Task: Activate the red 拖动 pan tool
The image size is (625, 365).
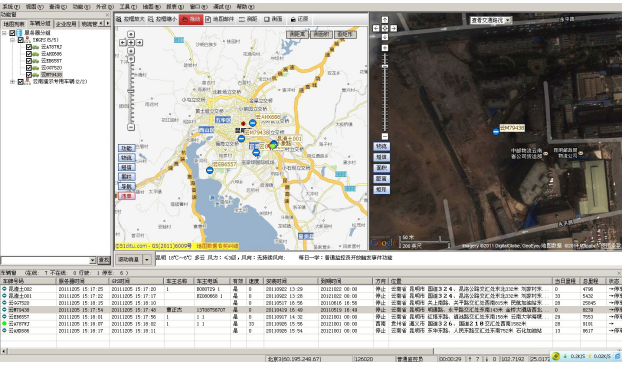Action: pyautogui.click(x=191, y=19)
